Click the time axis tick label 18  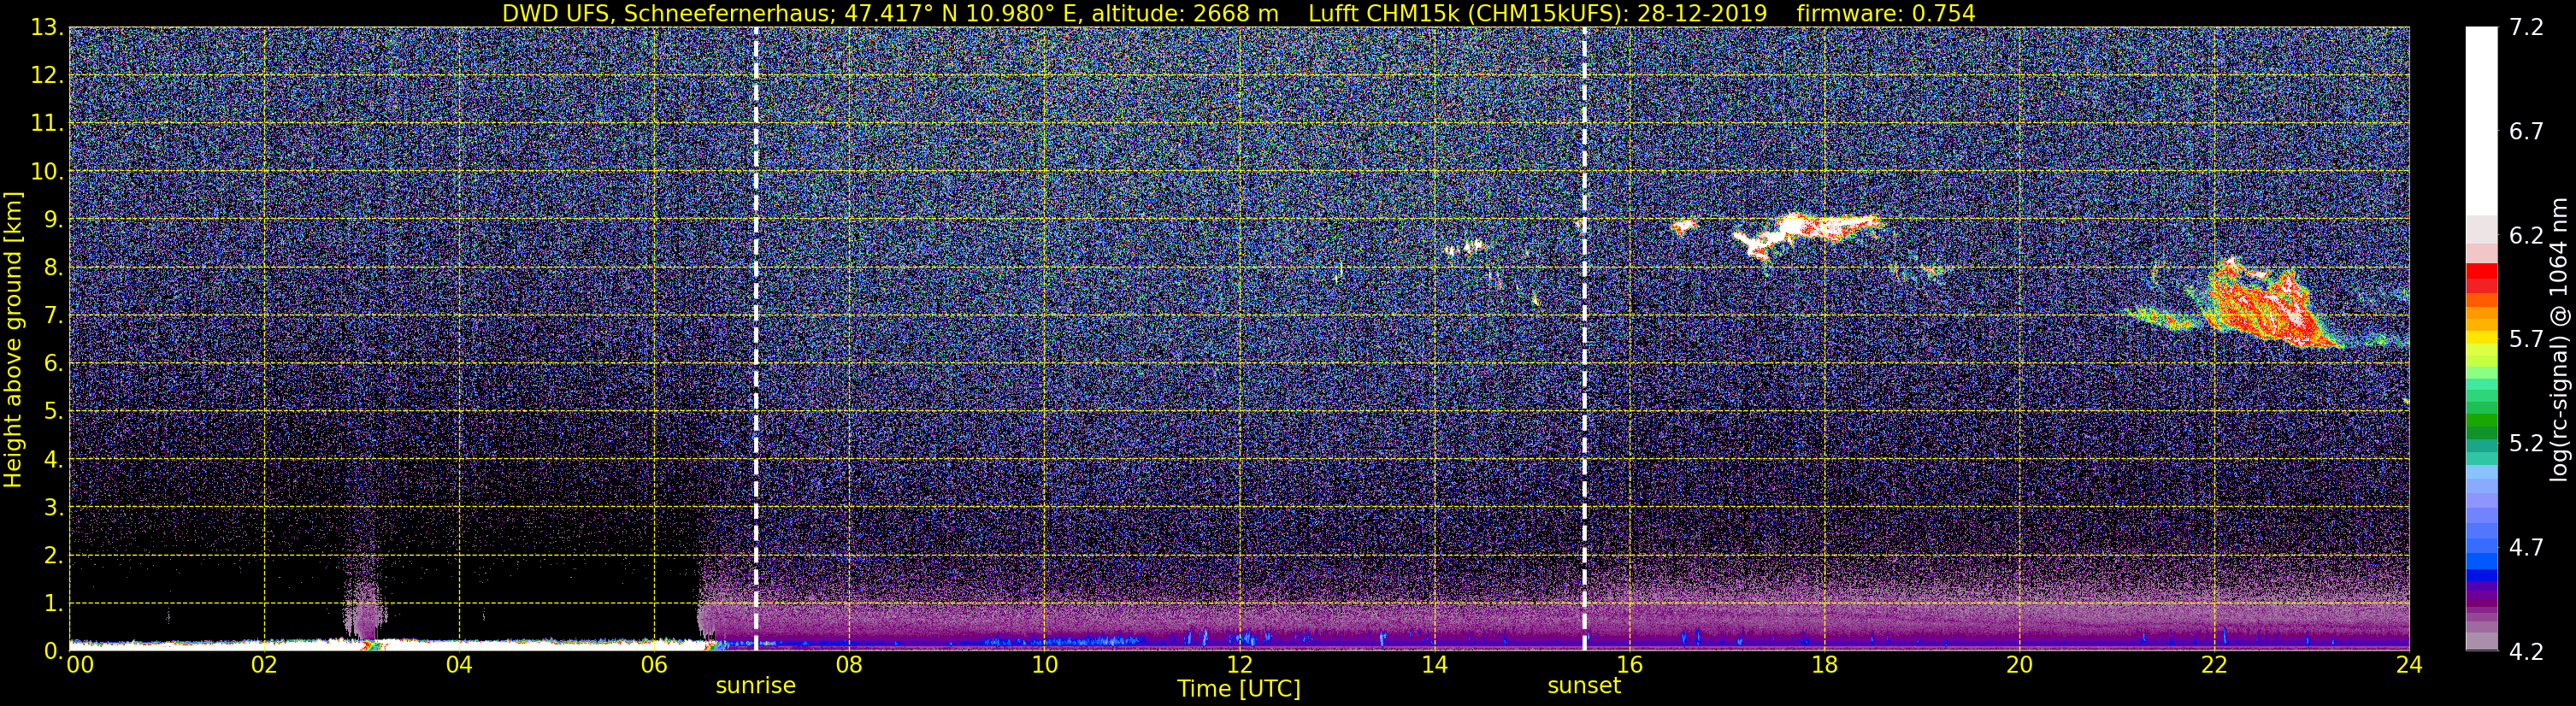(1824, 665)
